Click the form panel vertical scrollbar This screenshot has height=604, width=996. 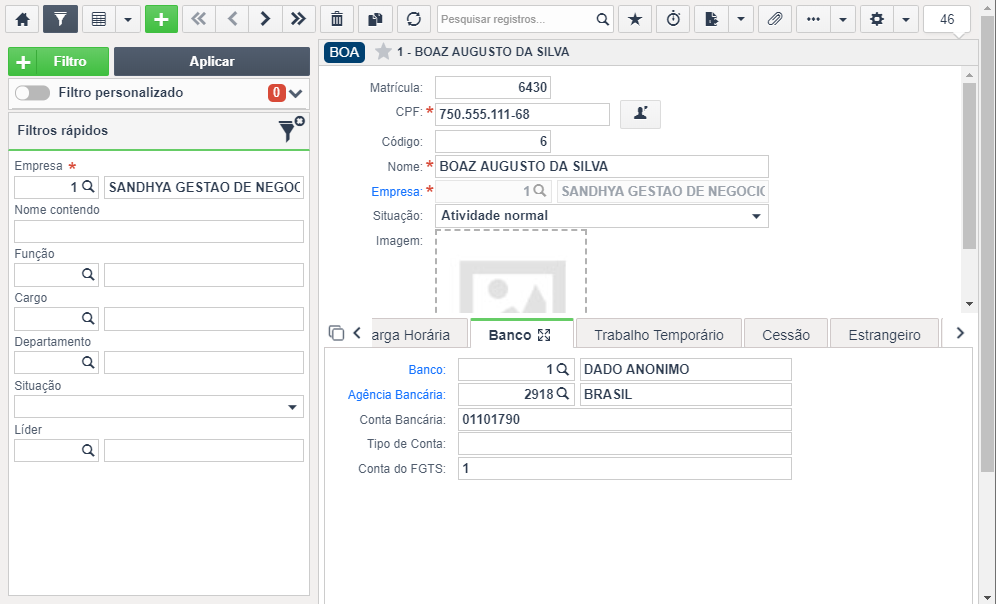click(x=969, y=165)
